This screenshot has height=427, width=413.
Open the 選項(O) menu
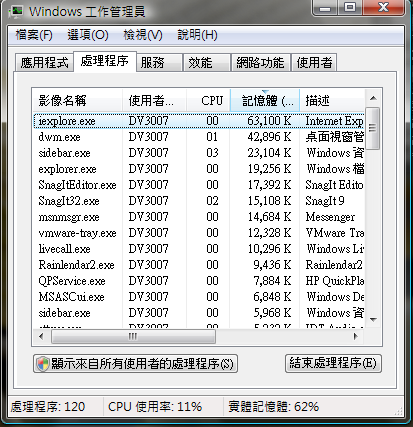(x=88, y=35)
